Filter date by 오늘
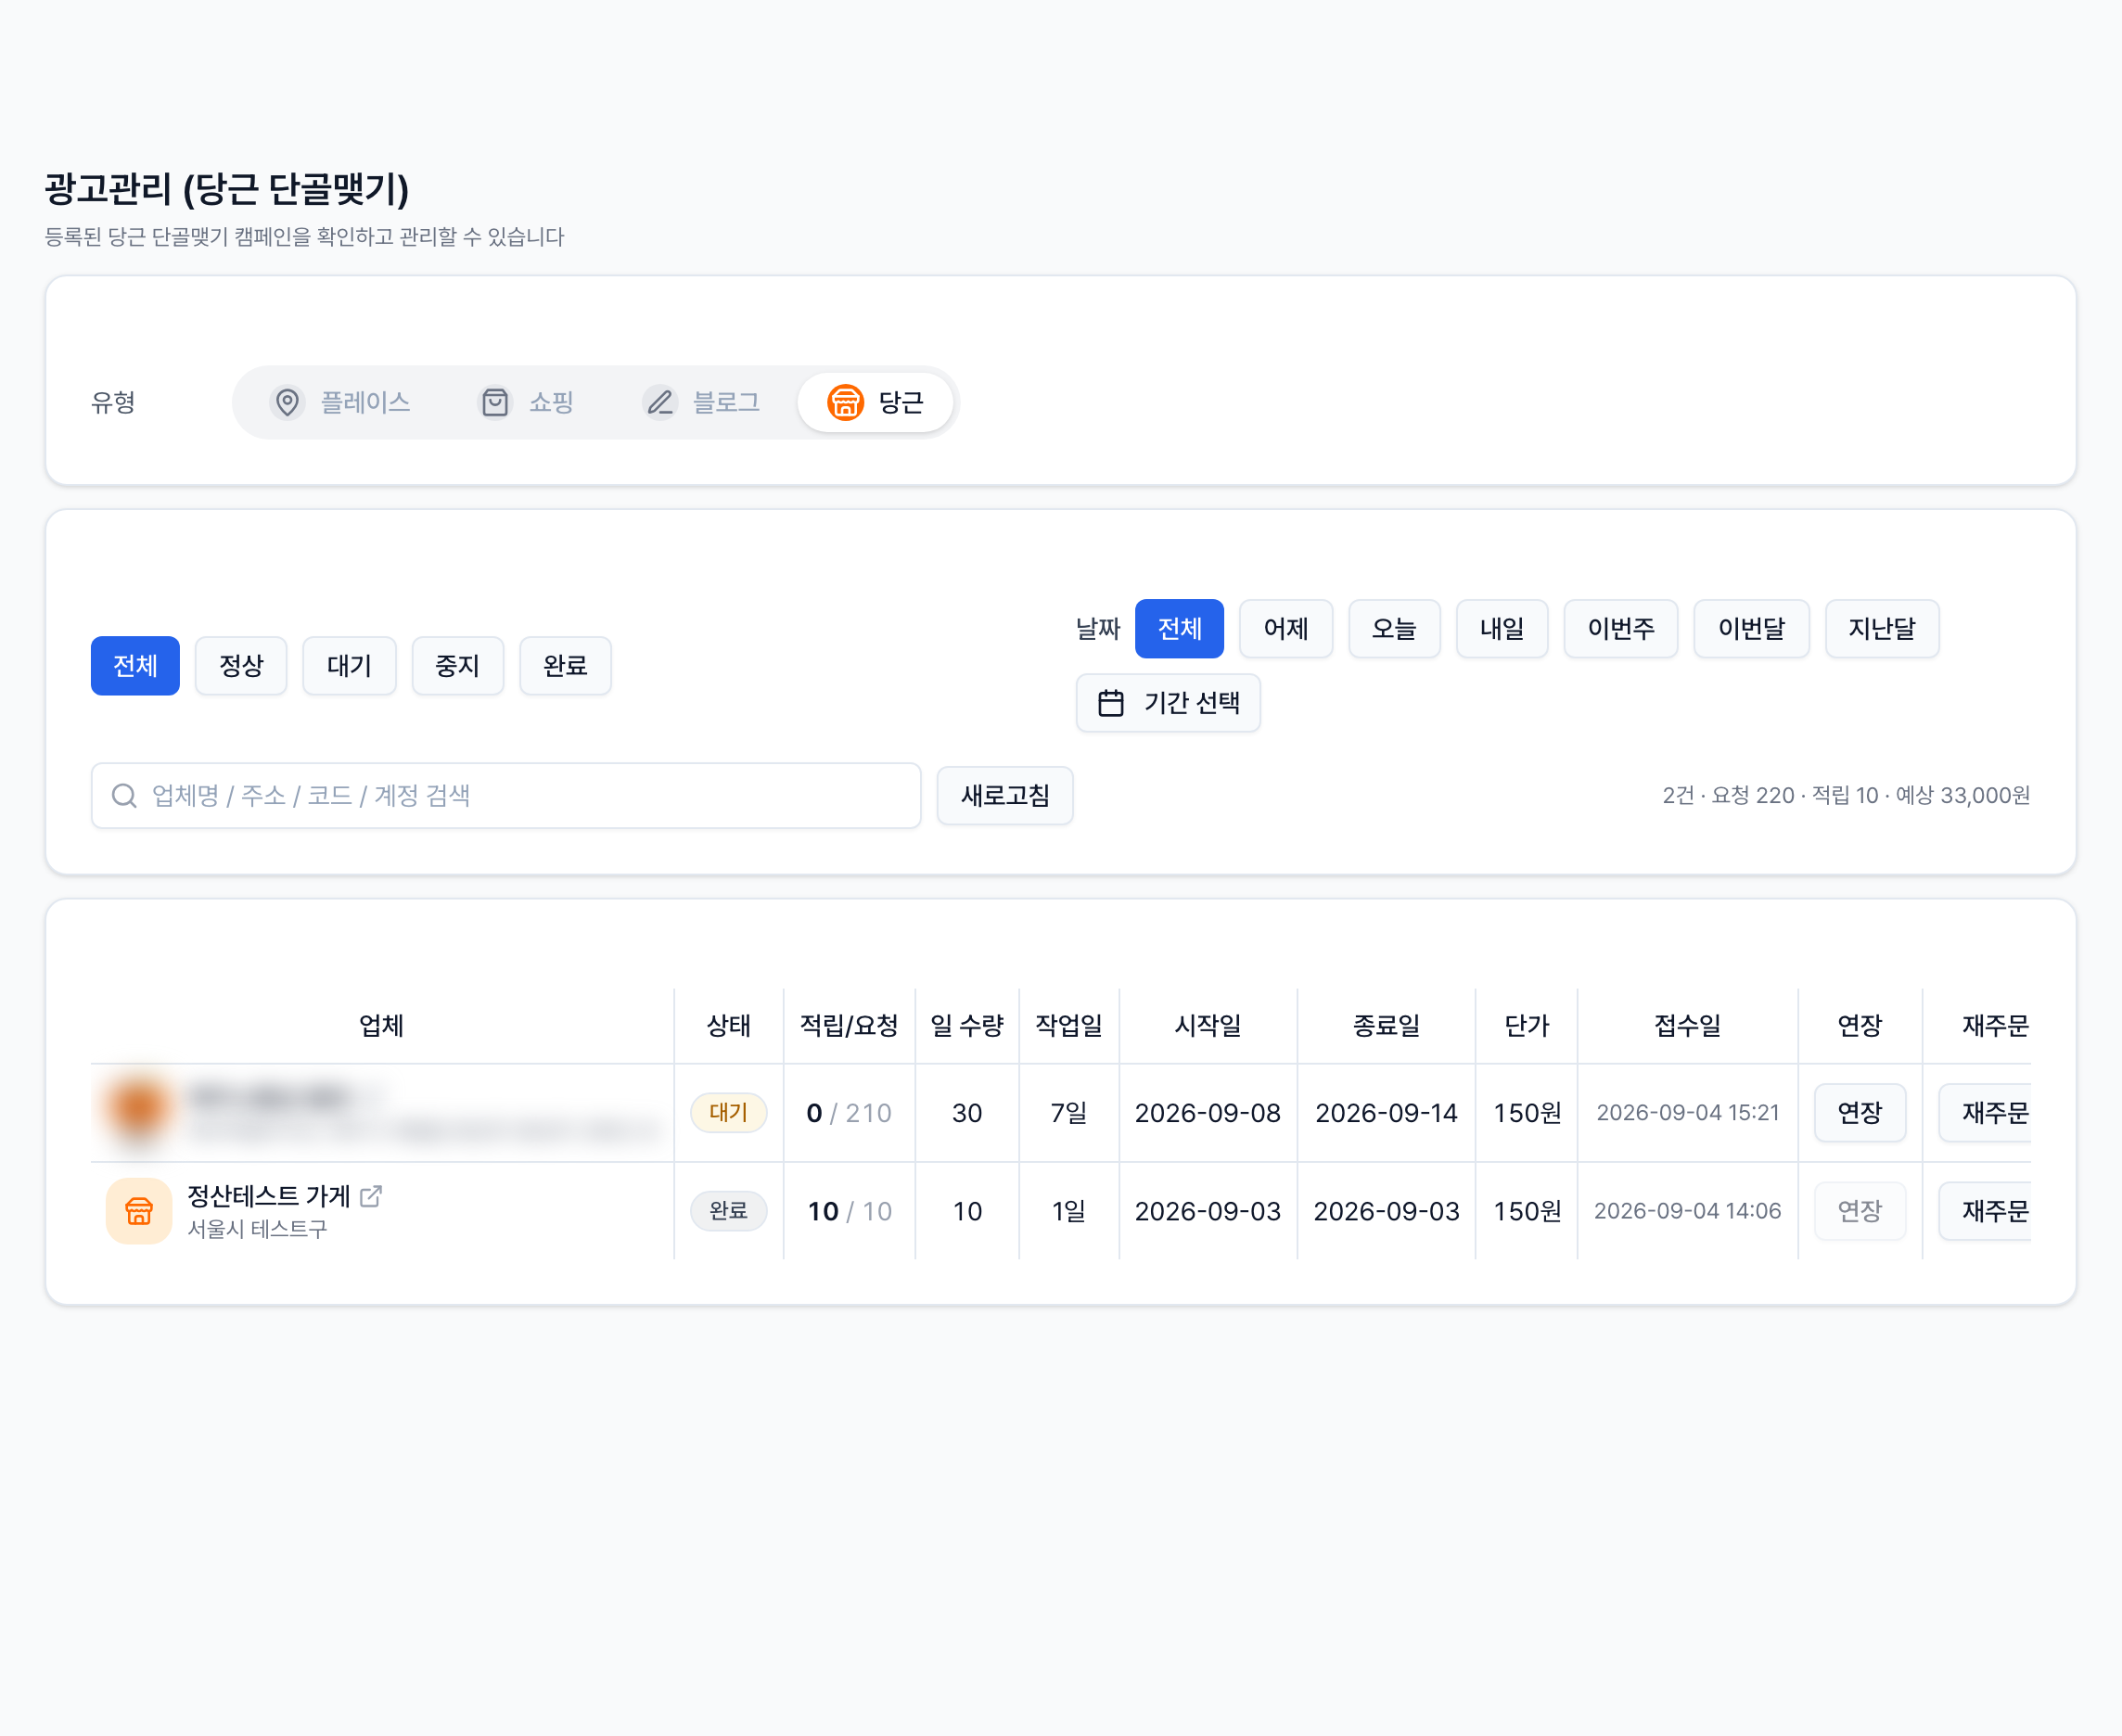The height and width of the screenshot is (1736, 2122). point(1395,629)
